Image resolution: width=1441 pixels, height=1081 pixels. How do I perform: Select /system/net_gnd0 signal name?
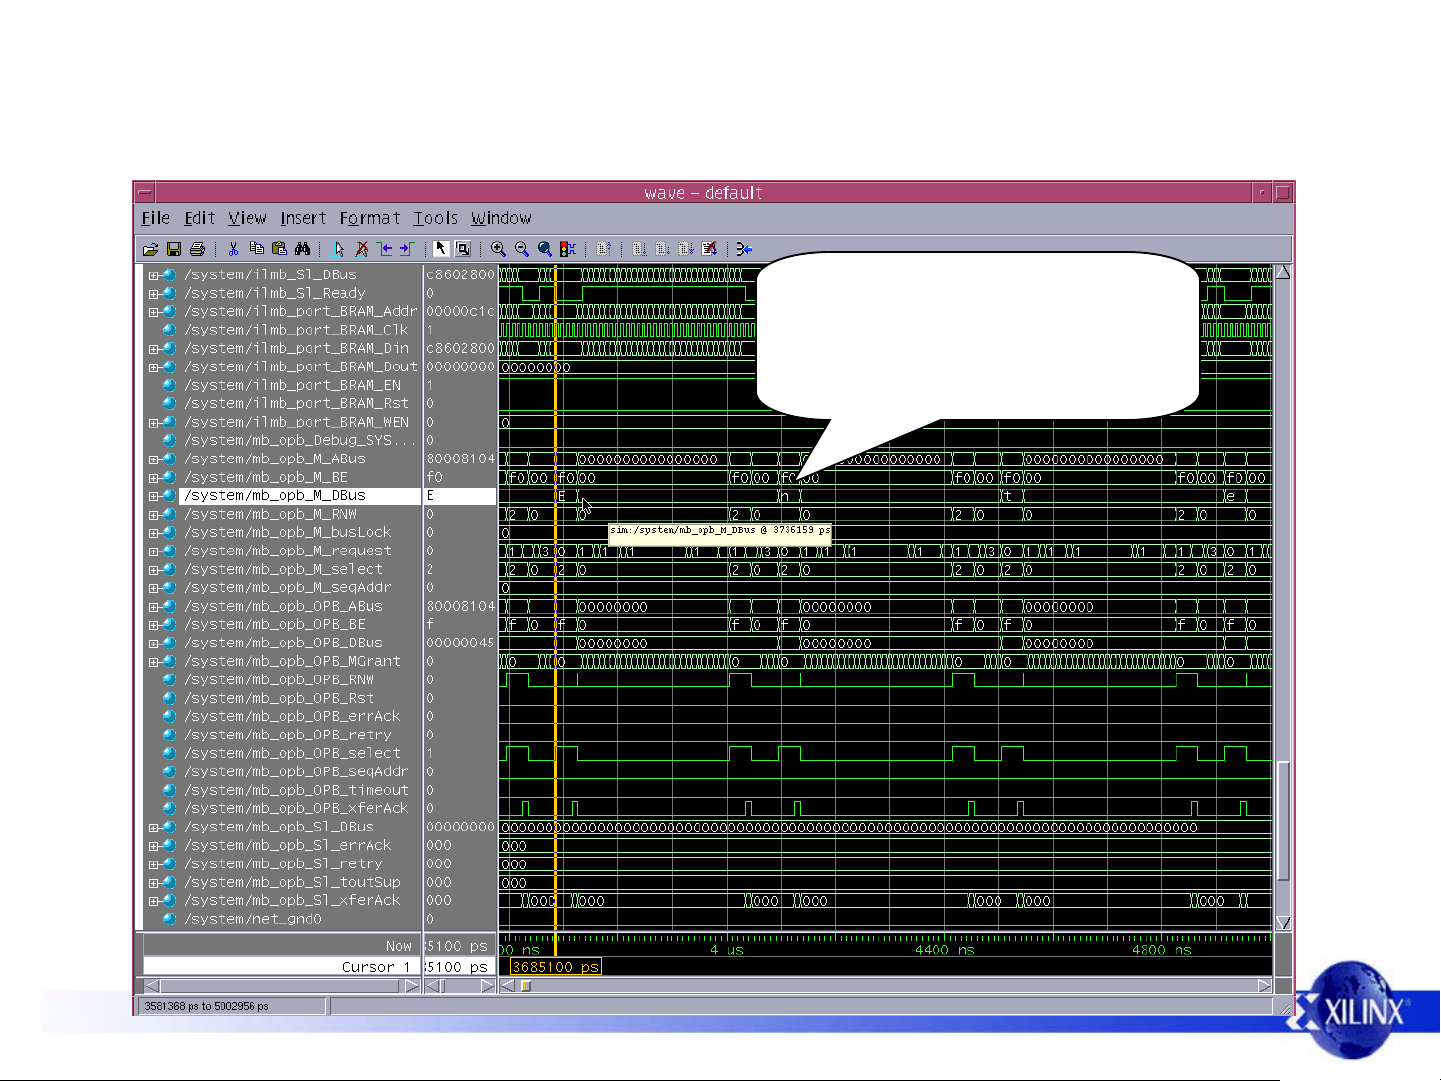253,919
